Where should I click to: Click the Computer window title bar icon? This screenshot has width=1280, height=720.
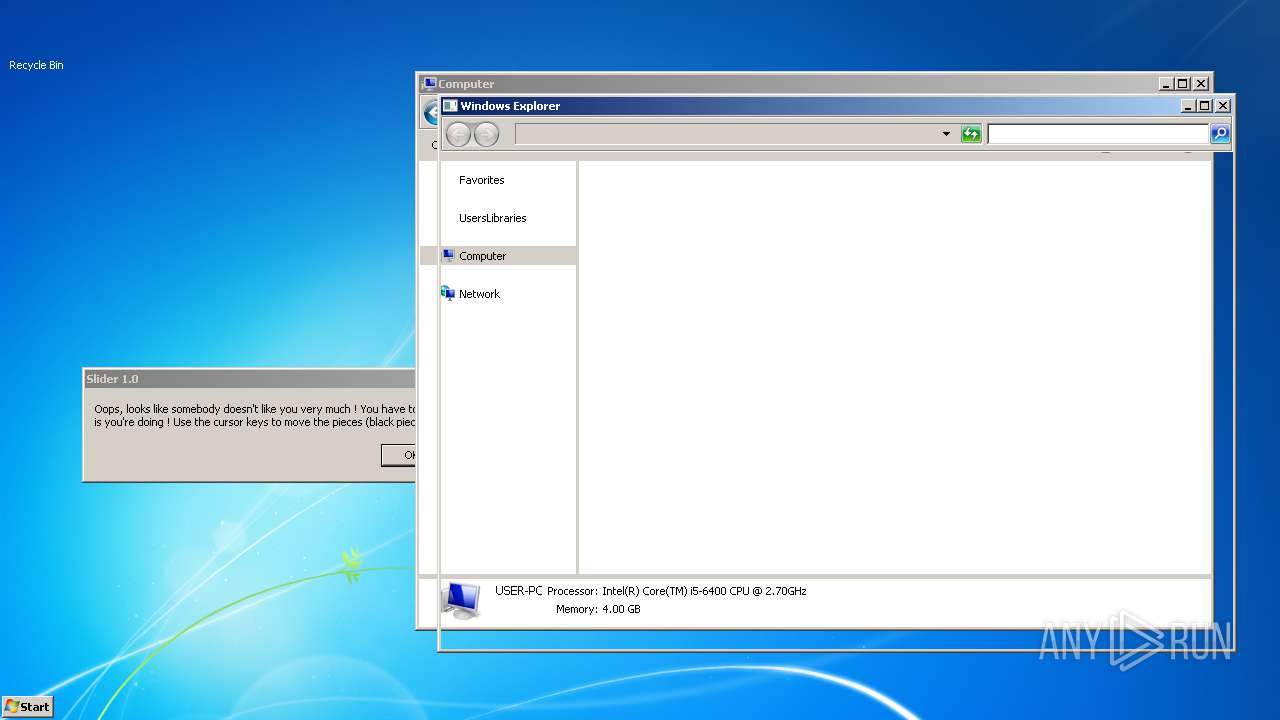(429, 84)
